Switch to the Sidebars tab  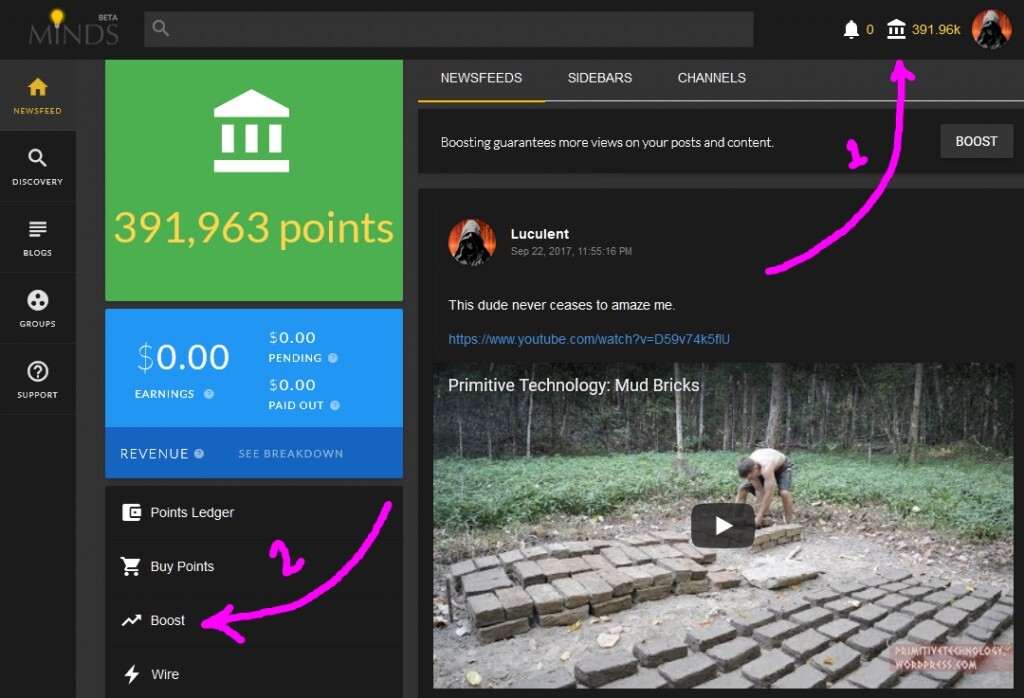tap(599, 78)
